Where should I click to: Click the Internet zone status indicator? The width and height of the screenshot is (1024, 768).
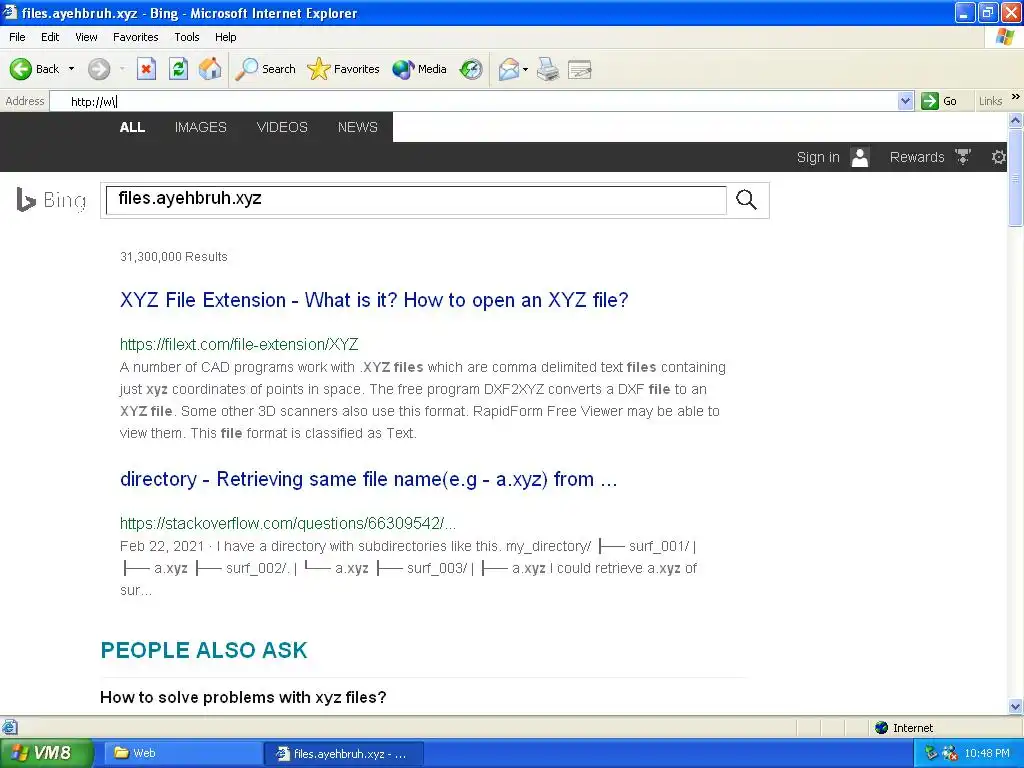pyautogui.click(x=903, y=728)
